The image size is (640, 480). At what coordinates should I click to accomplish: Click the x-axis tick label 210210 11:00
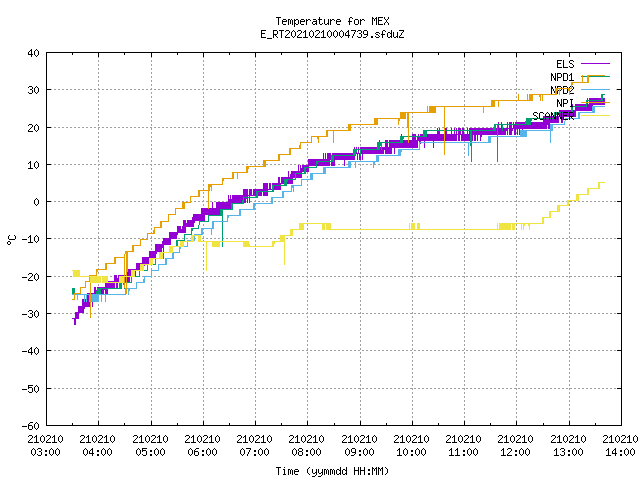[x=463, y=445]
